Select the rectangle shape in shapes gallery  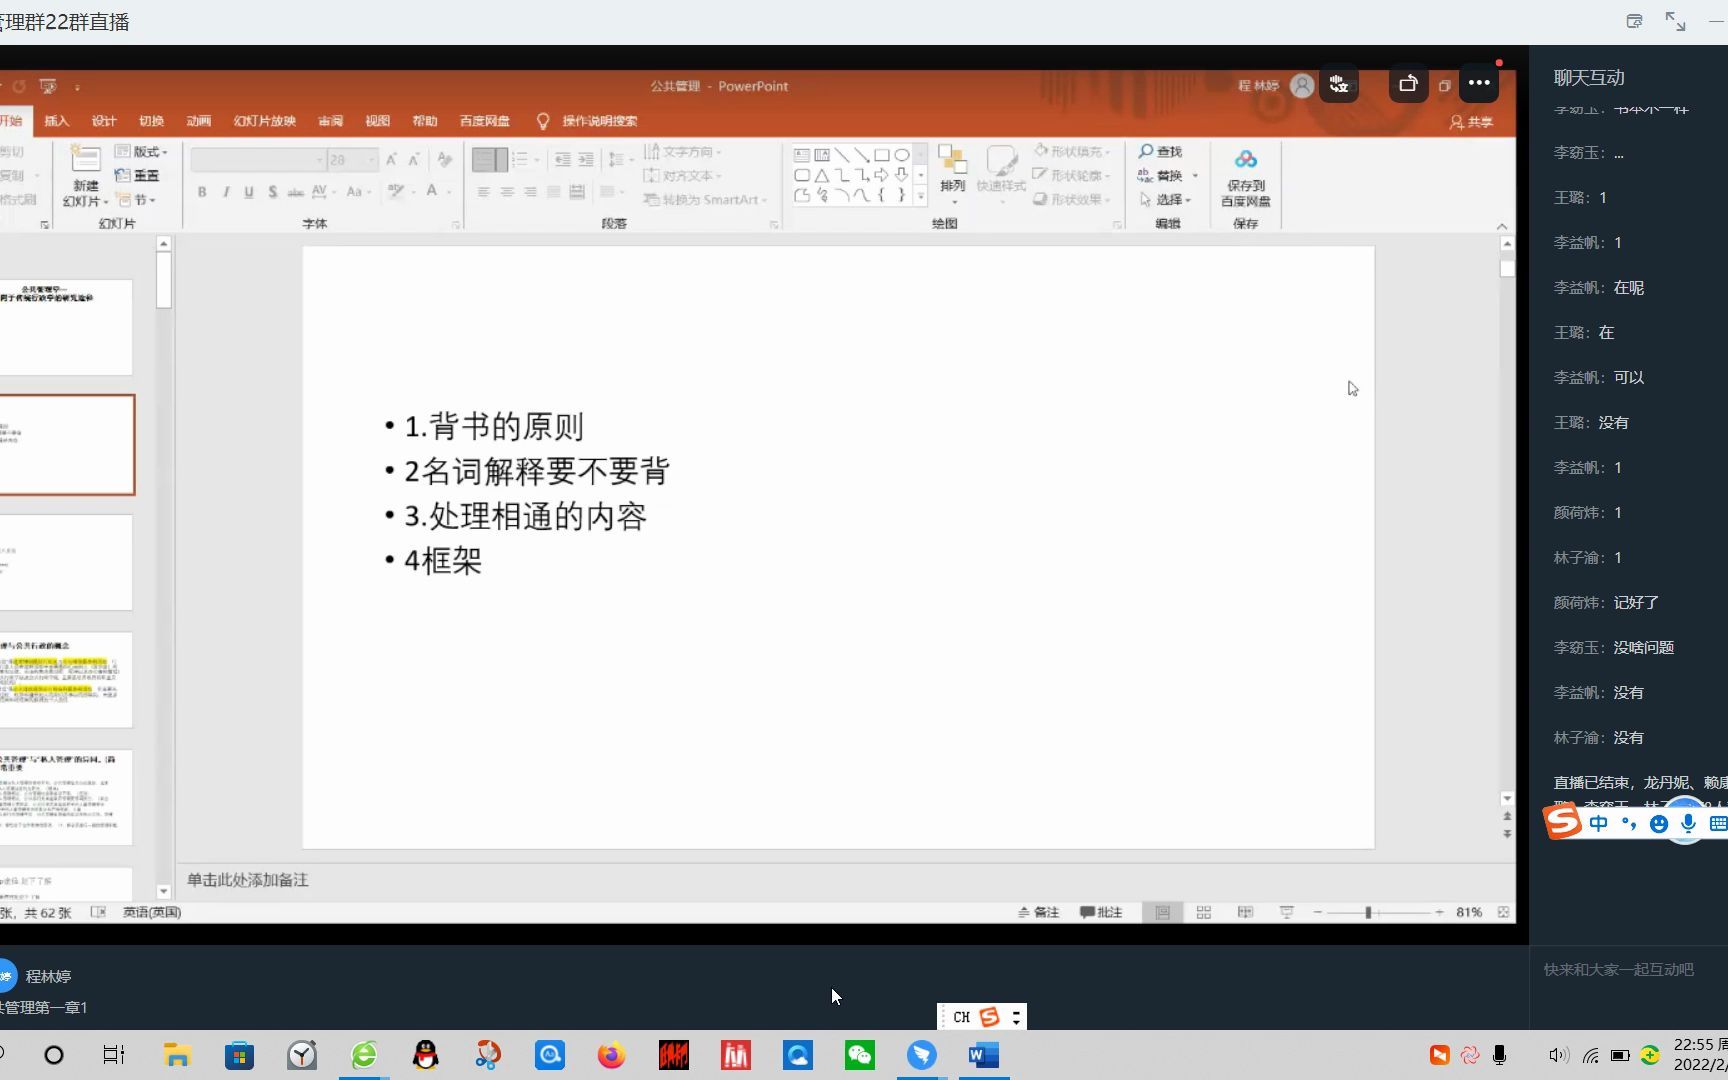click(x=882, y=155)
